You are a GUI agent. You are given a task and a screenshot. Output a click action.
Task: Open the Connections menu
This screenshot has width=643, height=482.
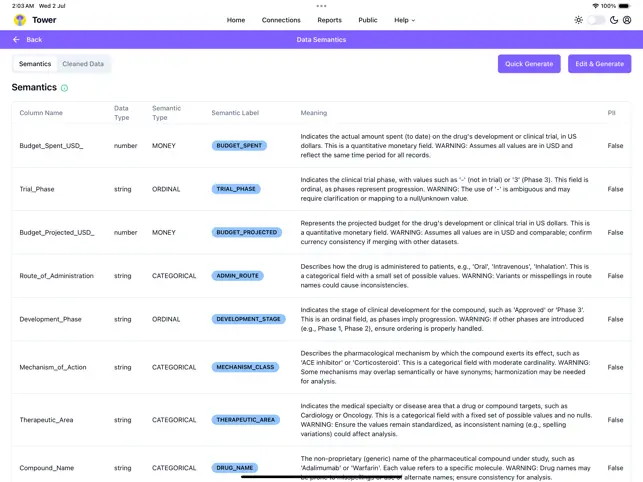coord(281,20)
